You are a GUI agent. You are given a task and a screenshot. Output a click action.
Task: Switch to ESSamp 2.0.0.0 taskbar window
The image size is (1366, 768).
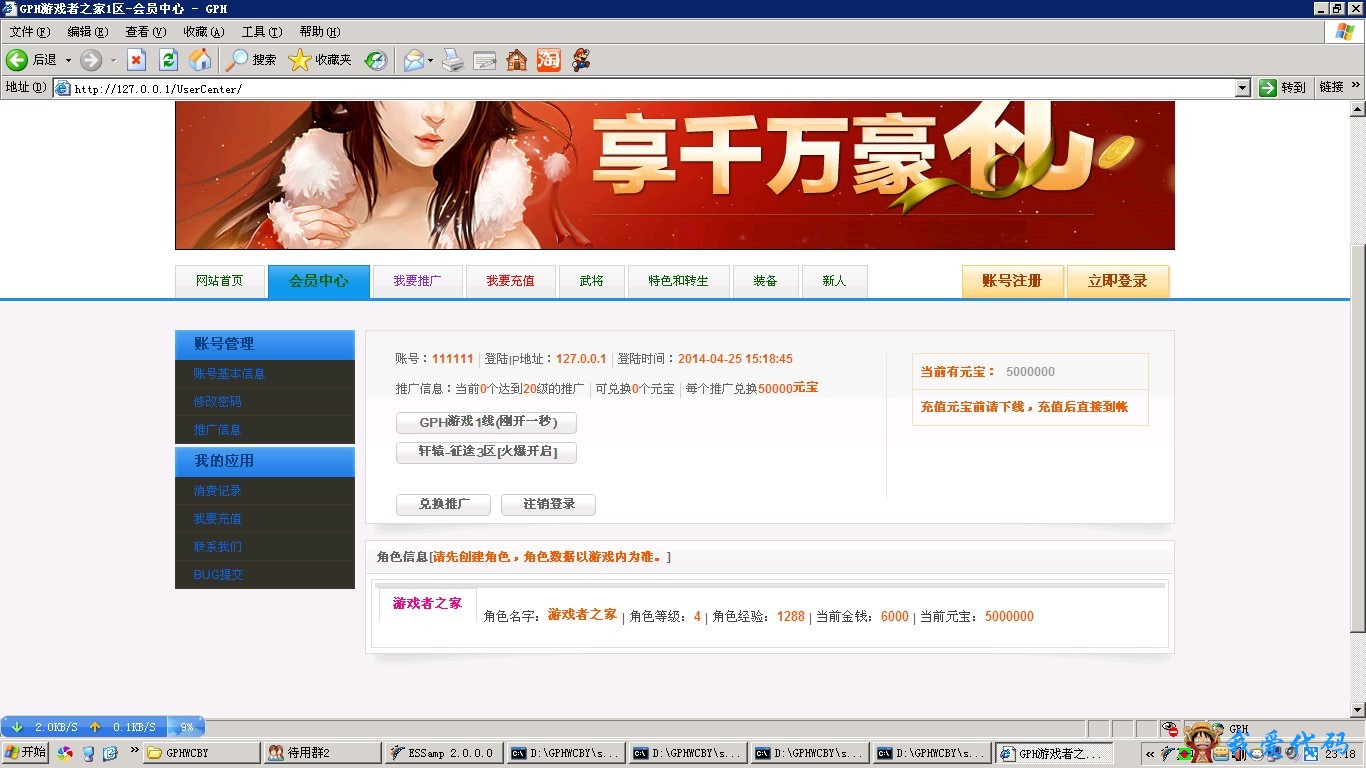[x=443, y=753]
